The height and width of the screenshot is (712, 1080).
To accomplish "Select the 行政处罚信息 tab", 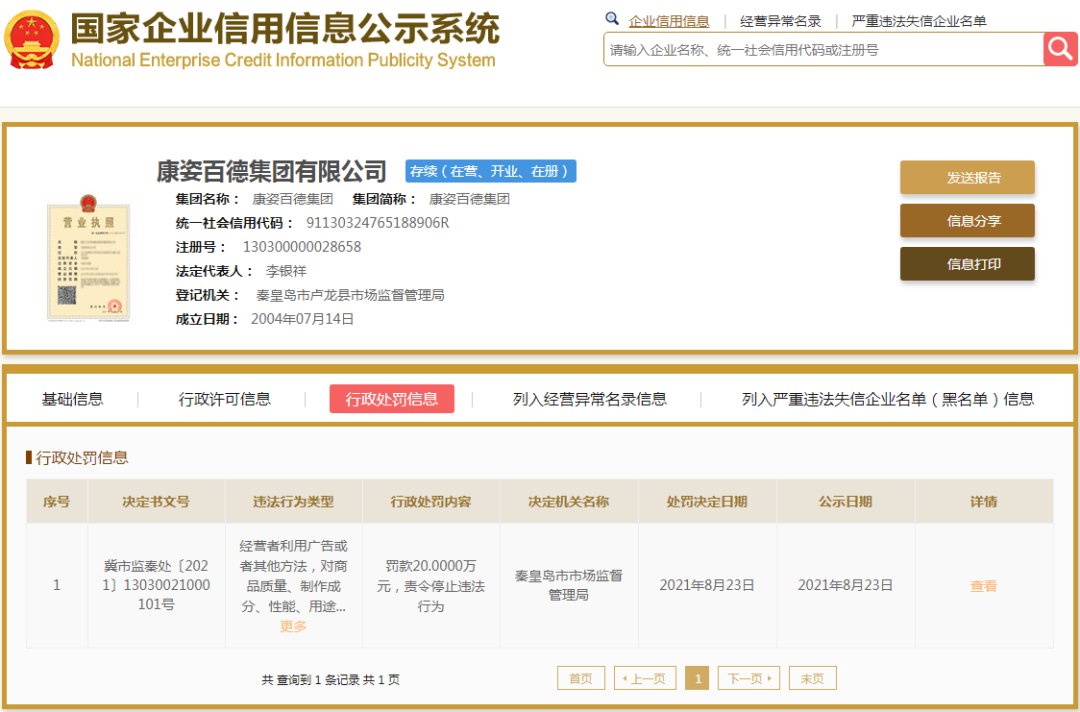I will pos(392,399).
